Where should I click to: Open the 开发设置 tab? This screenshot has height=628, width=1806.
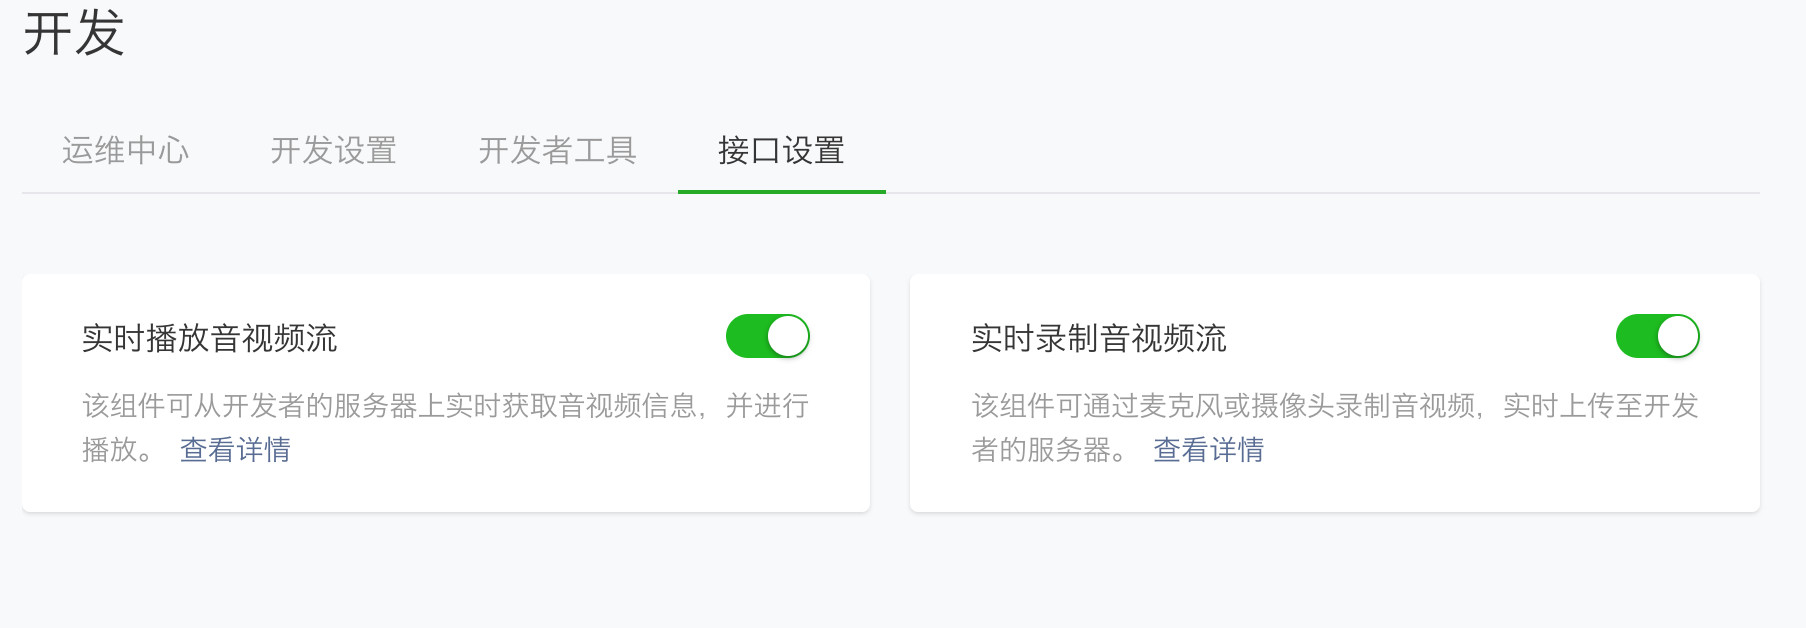(x=333, y=150)
